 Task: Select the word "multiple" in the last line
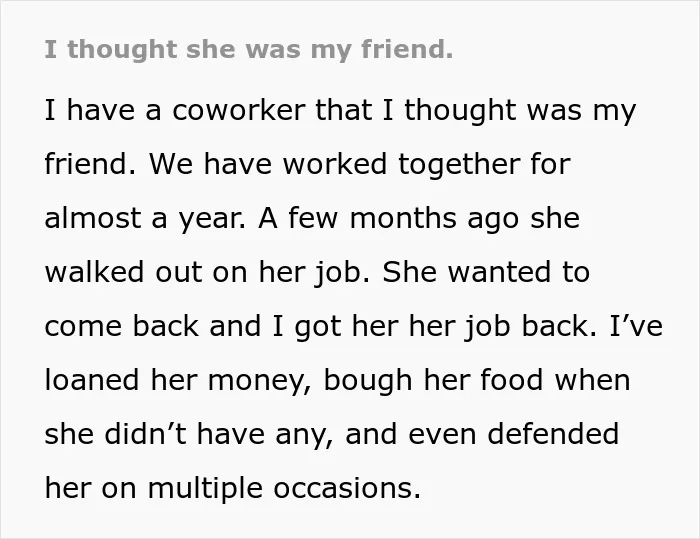(205, 489)
